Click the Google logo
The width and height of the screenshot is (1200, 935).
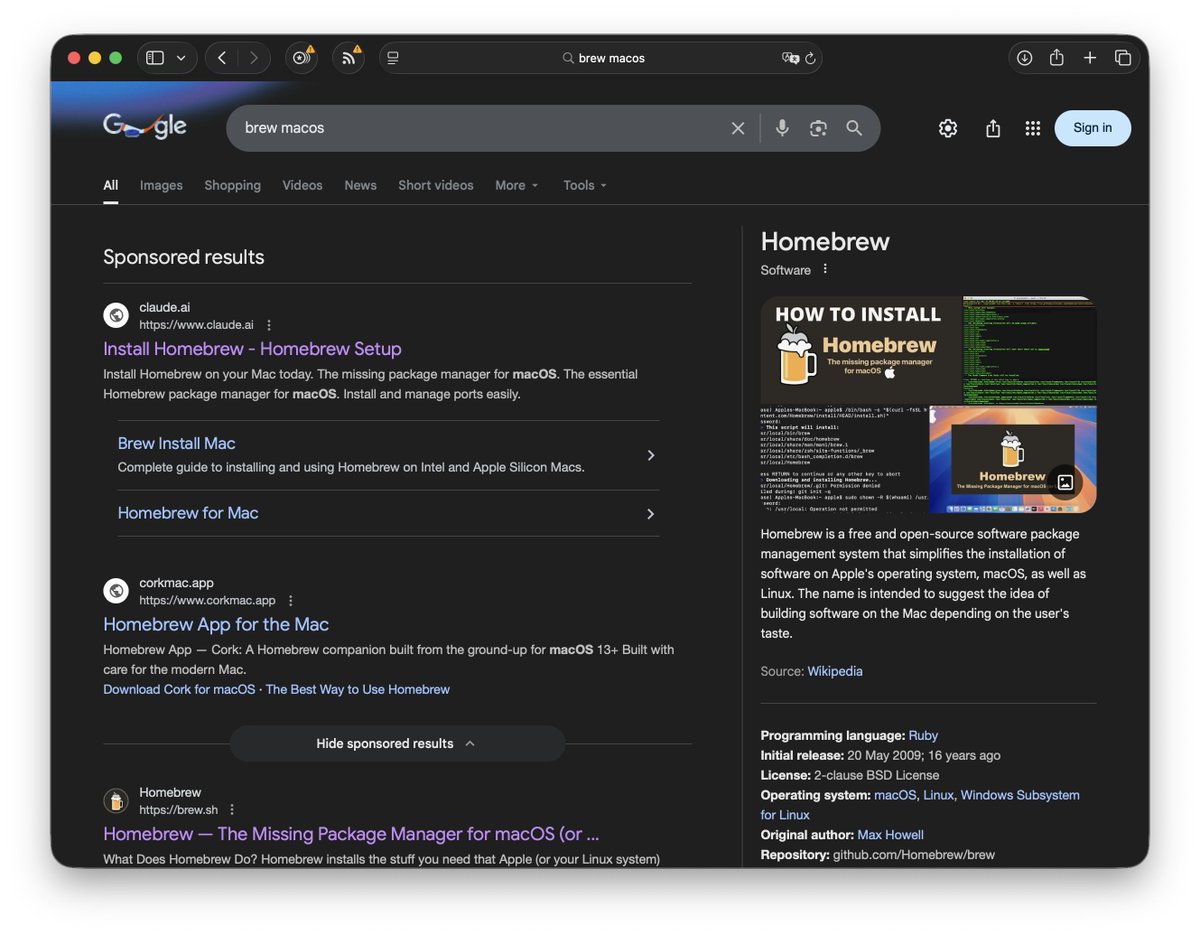pos(145,126)
